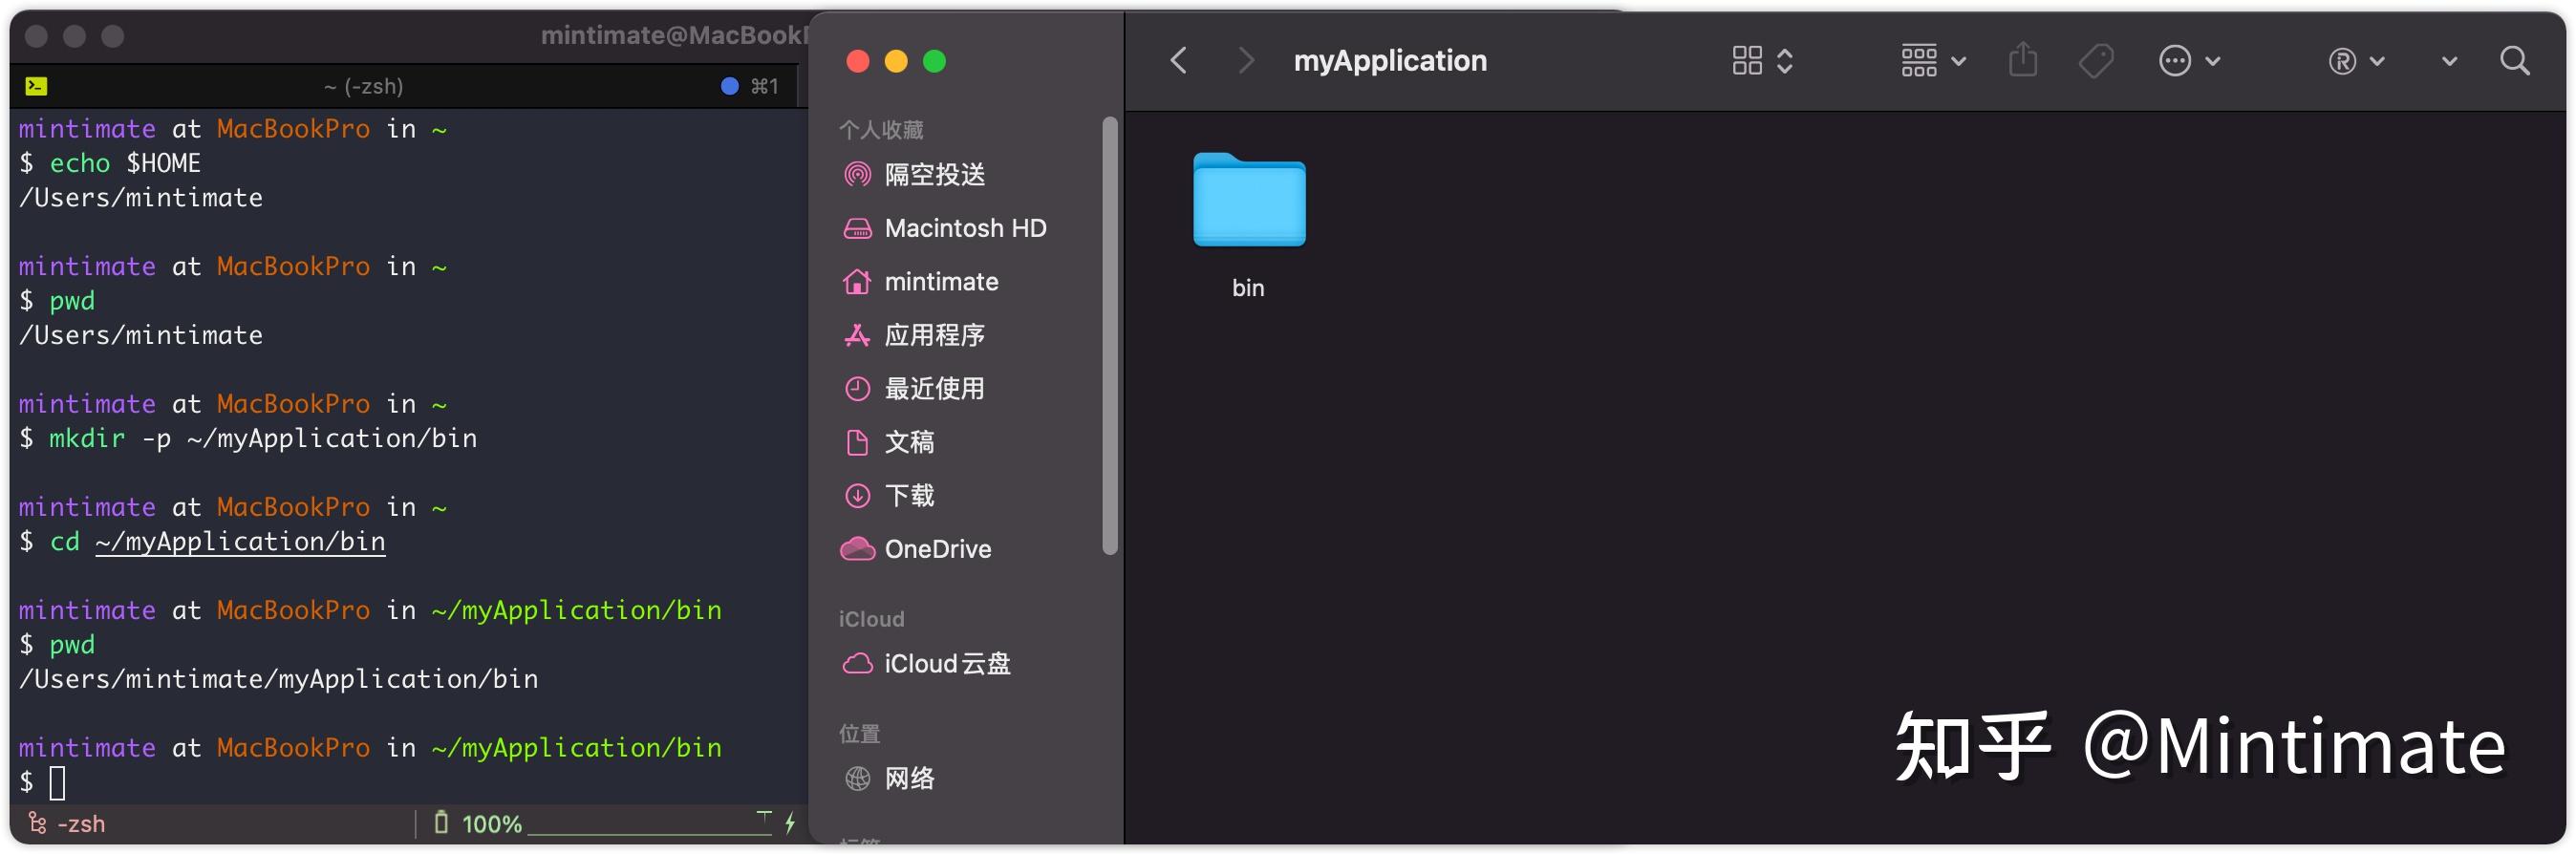Image resolution: width=2576 pixels, height=854 pixels.
Task: Click the Finder search magnifier icon
Action: [2514, 62]
